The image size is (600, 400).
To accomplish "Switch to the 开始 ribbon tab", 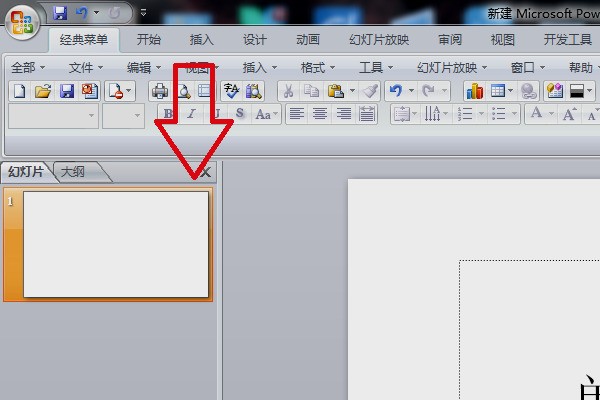I will [x=149, y=39].
